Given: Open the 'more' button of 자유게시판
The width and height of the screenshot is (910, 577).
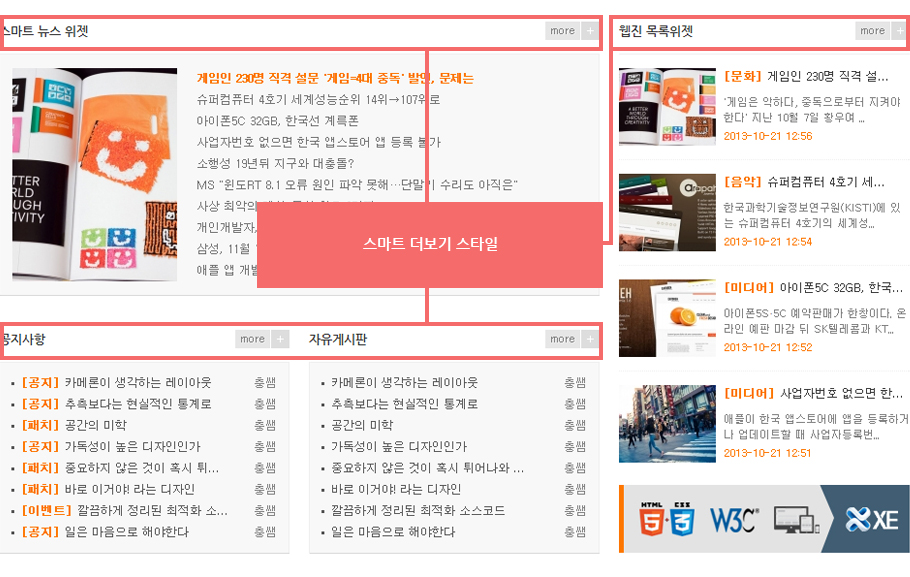Looking at the screenshot, I should coord(562,339).
